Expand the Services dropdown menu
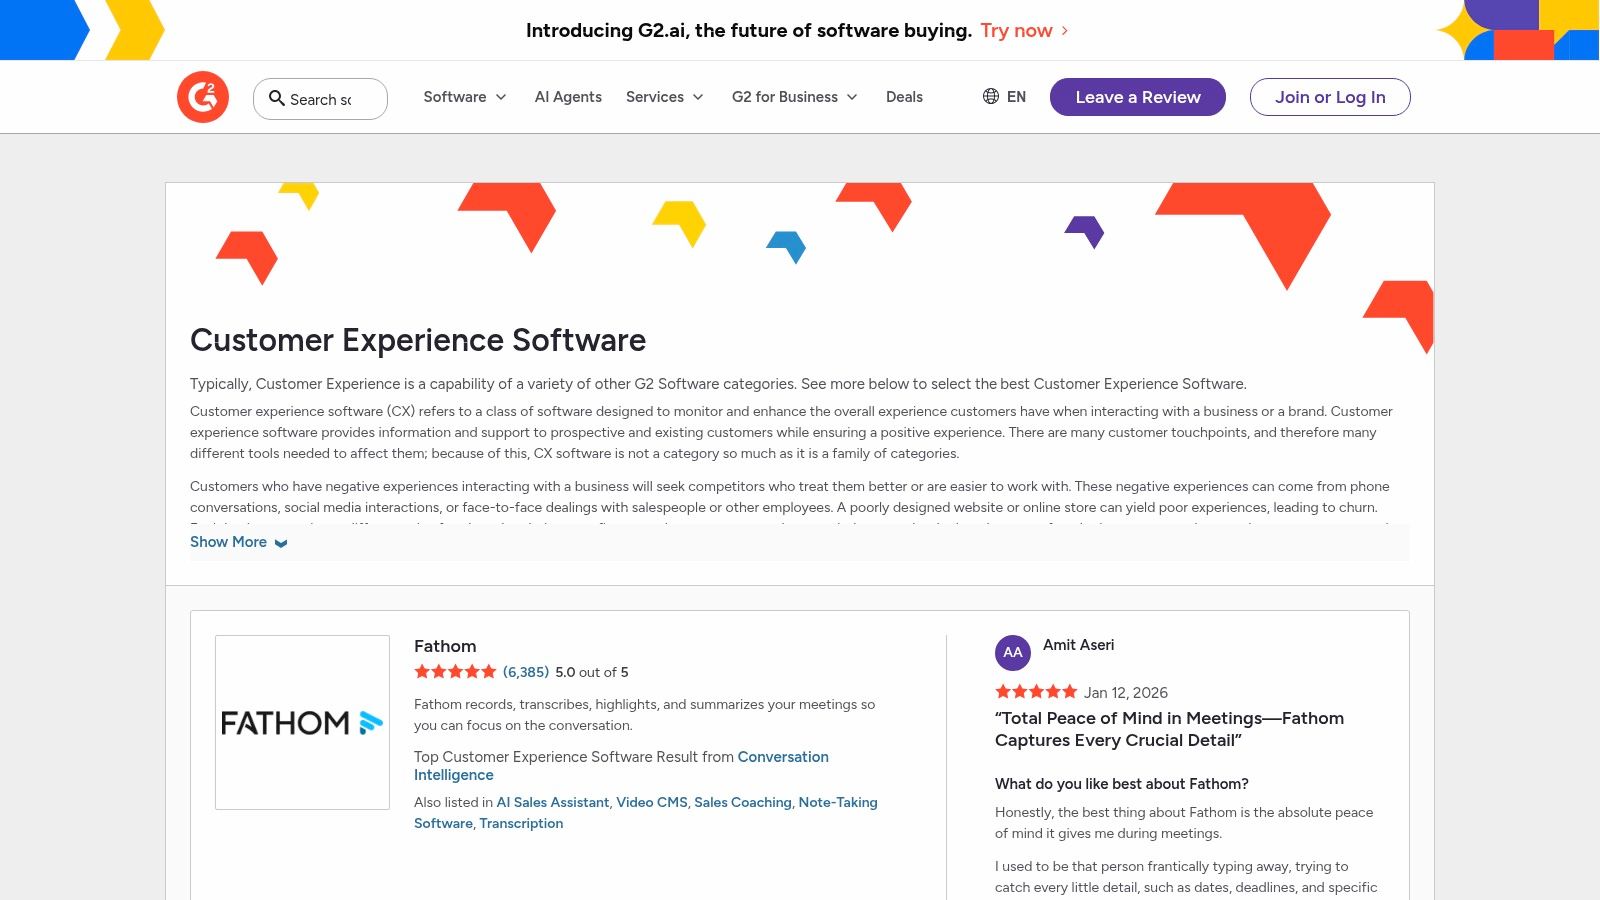 [x=665, y=97]
